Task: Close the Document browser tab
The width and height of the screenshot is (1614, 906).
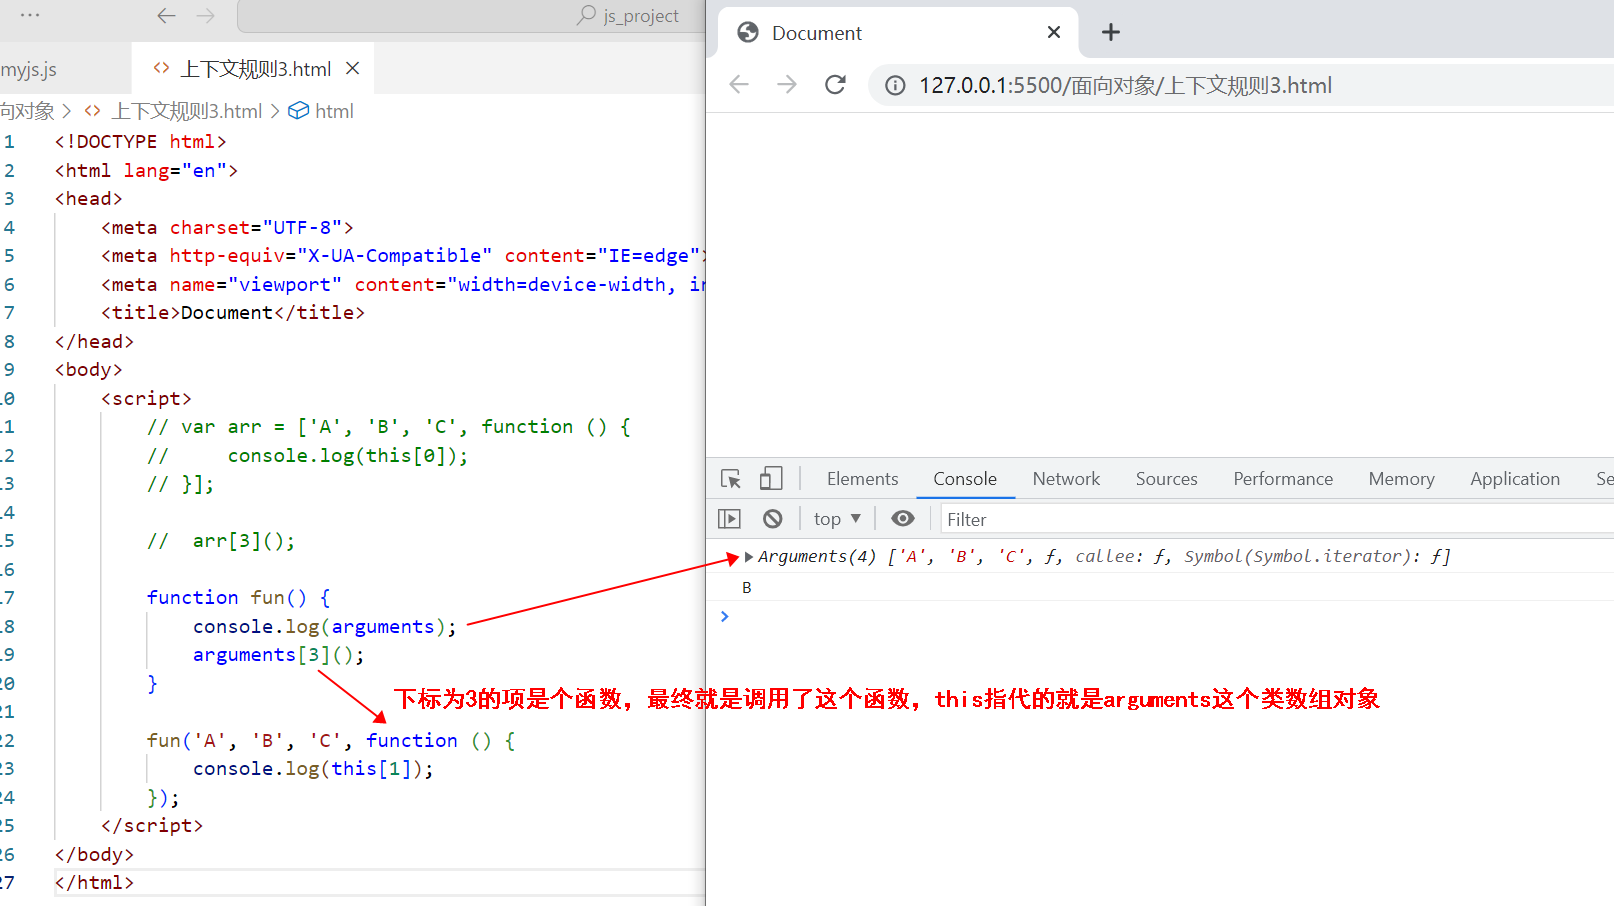Action: [1053, 33]
